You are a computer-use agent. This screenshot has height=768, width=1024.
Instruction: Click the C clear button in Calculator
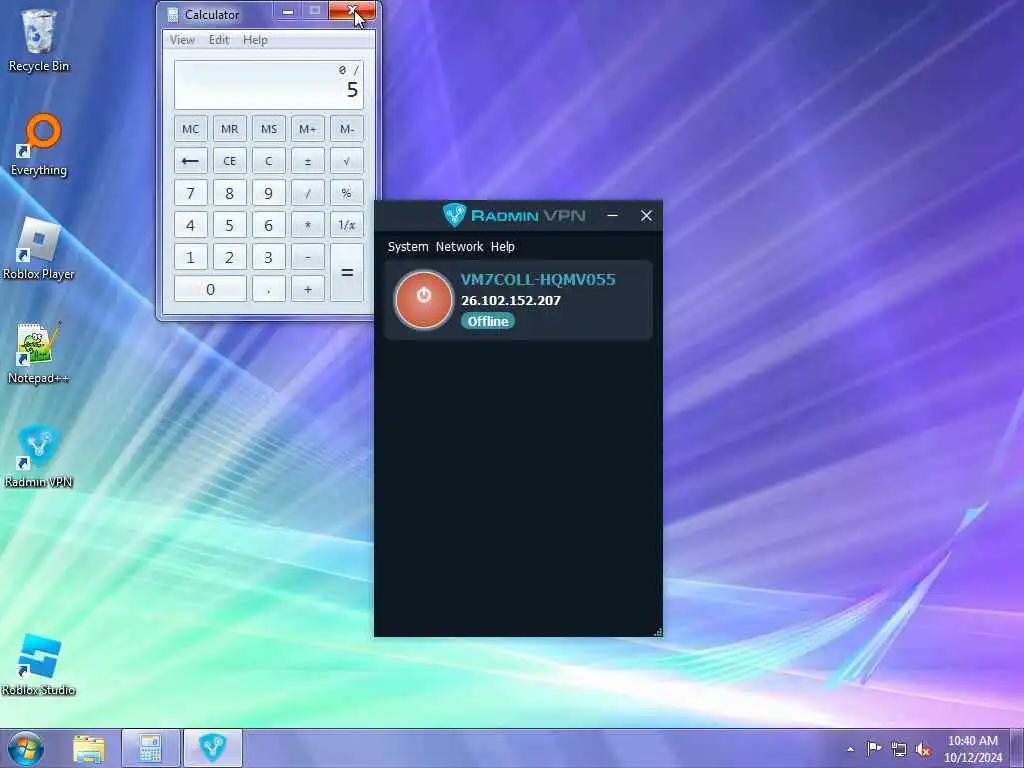pos(268,161)
